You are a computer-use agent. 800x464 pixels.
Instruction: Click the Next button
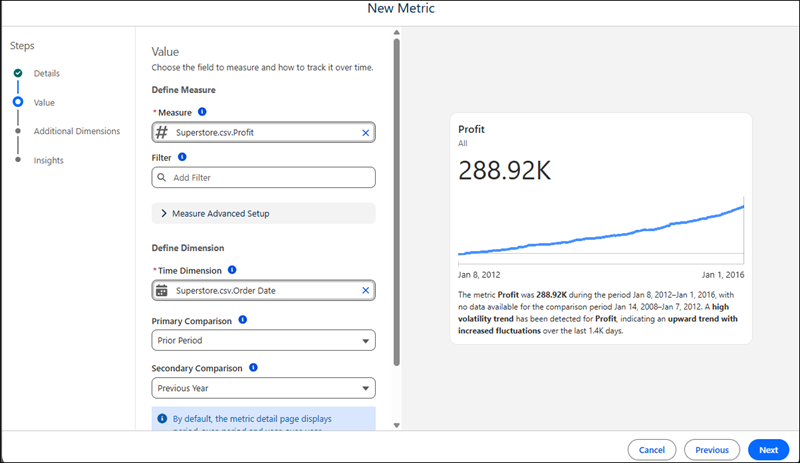(x=768, y=450)
